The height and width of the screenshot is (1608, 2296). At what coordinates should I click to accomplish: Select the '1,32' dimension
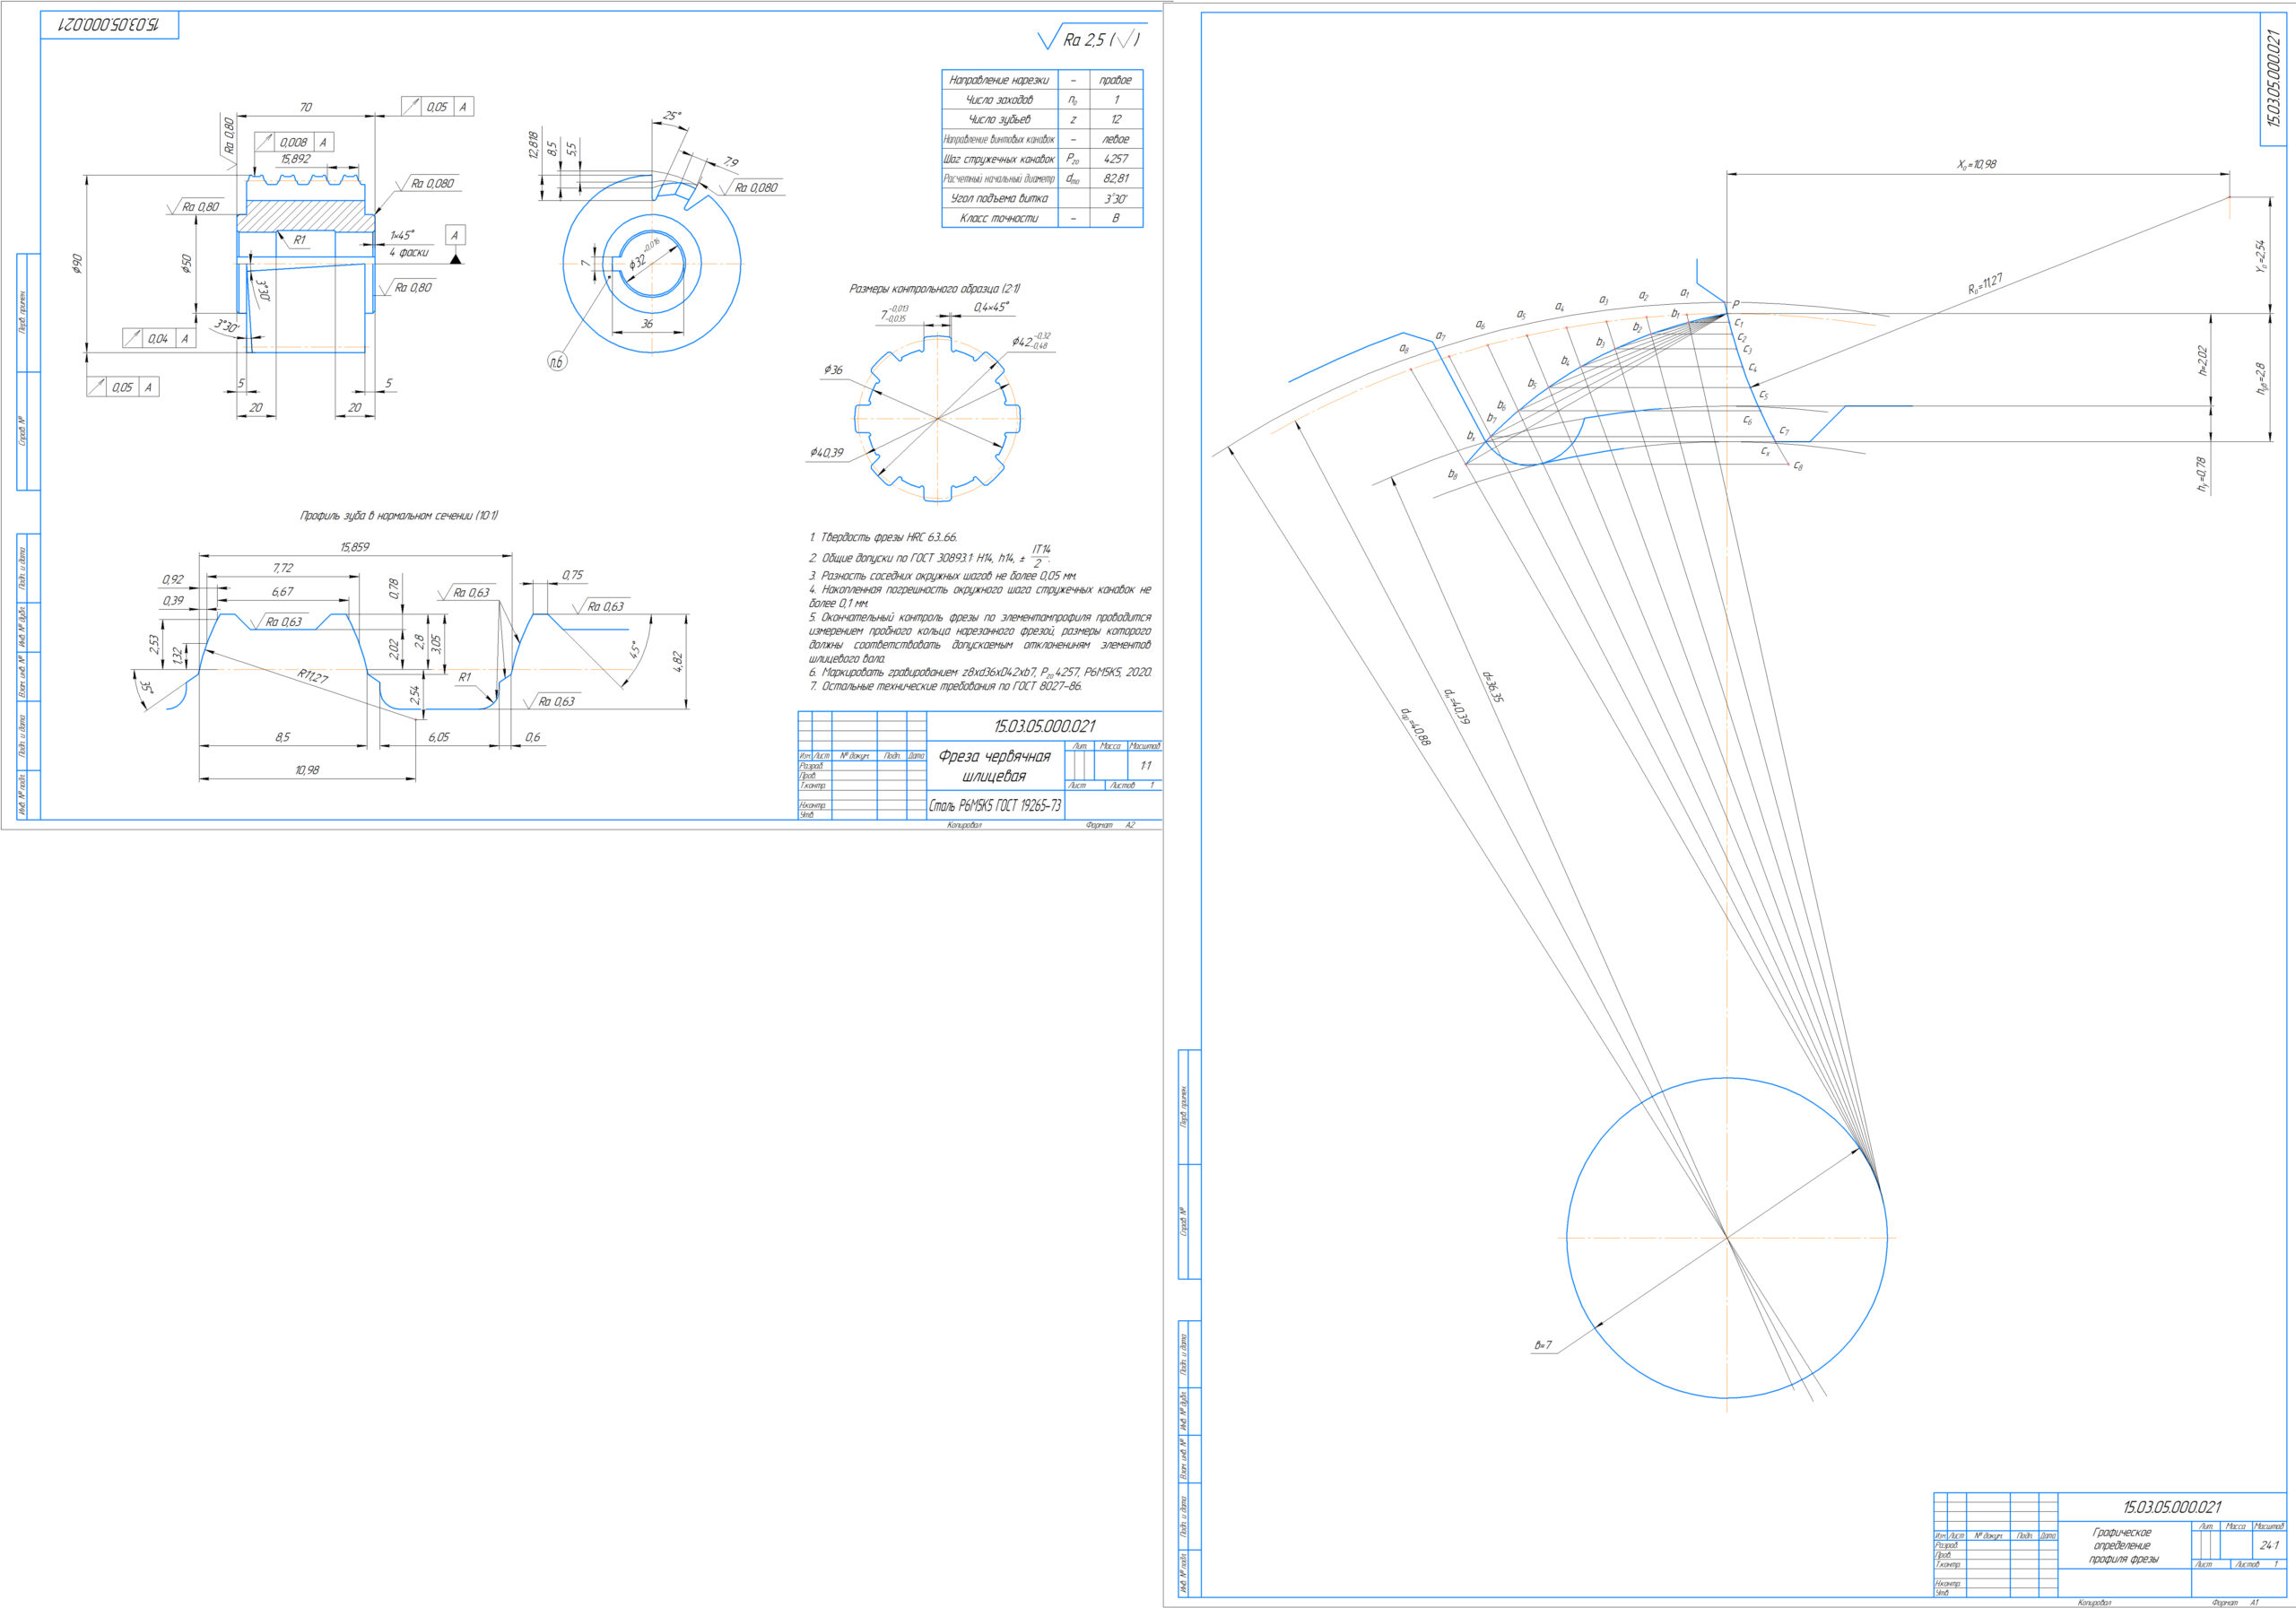point(178,656)
